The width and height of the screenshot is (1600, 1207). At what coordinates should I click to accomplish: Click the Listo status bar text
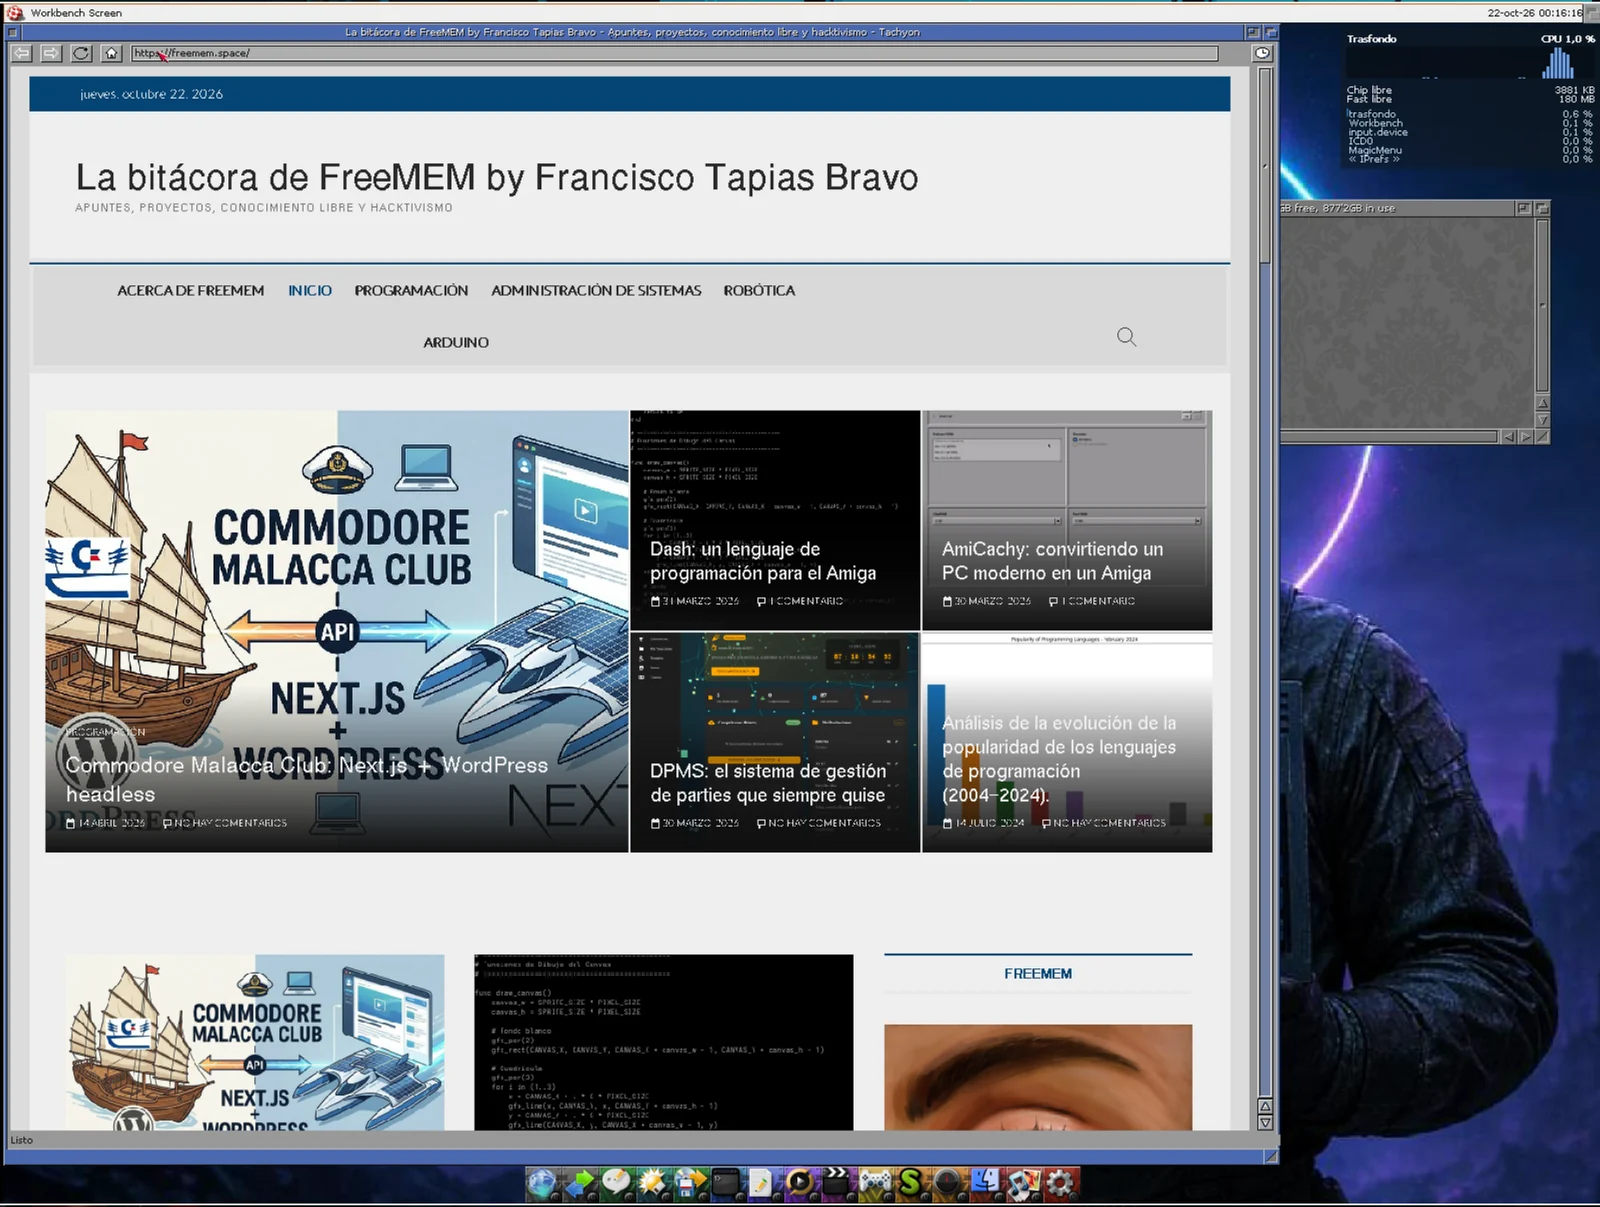(21, 1140)
